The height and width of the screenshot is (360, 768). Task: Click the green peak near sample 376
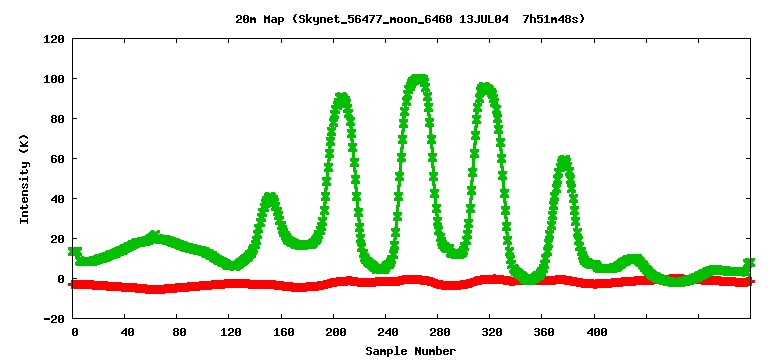[564, 161]
